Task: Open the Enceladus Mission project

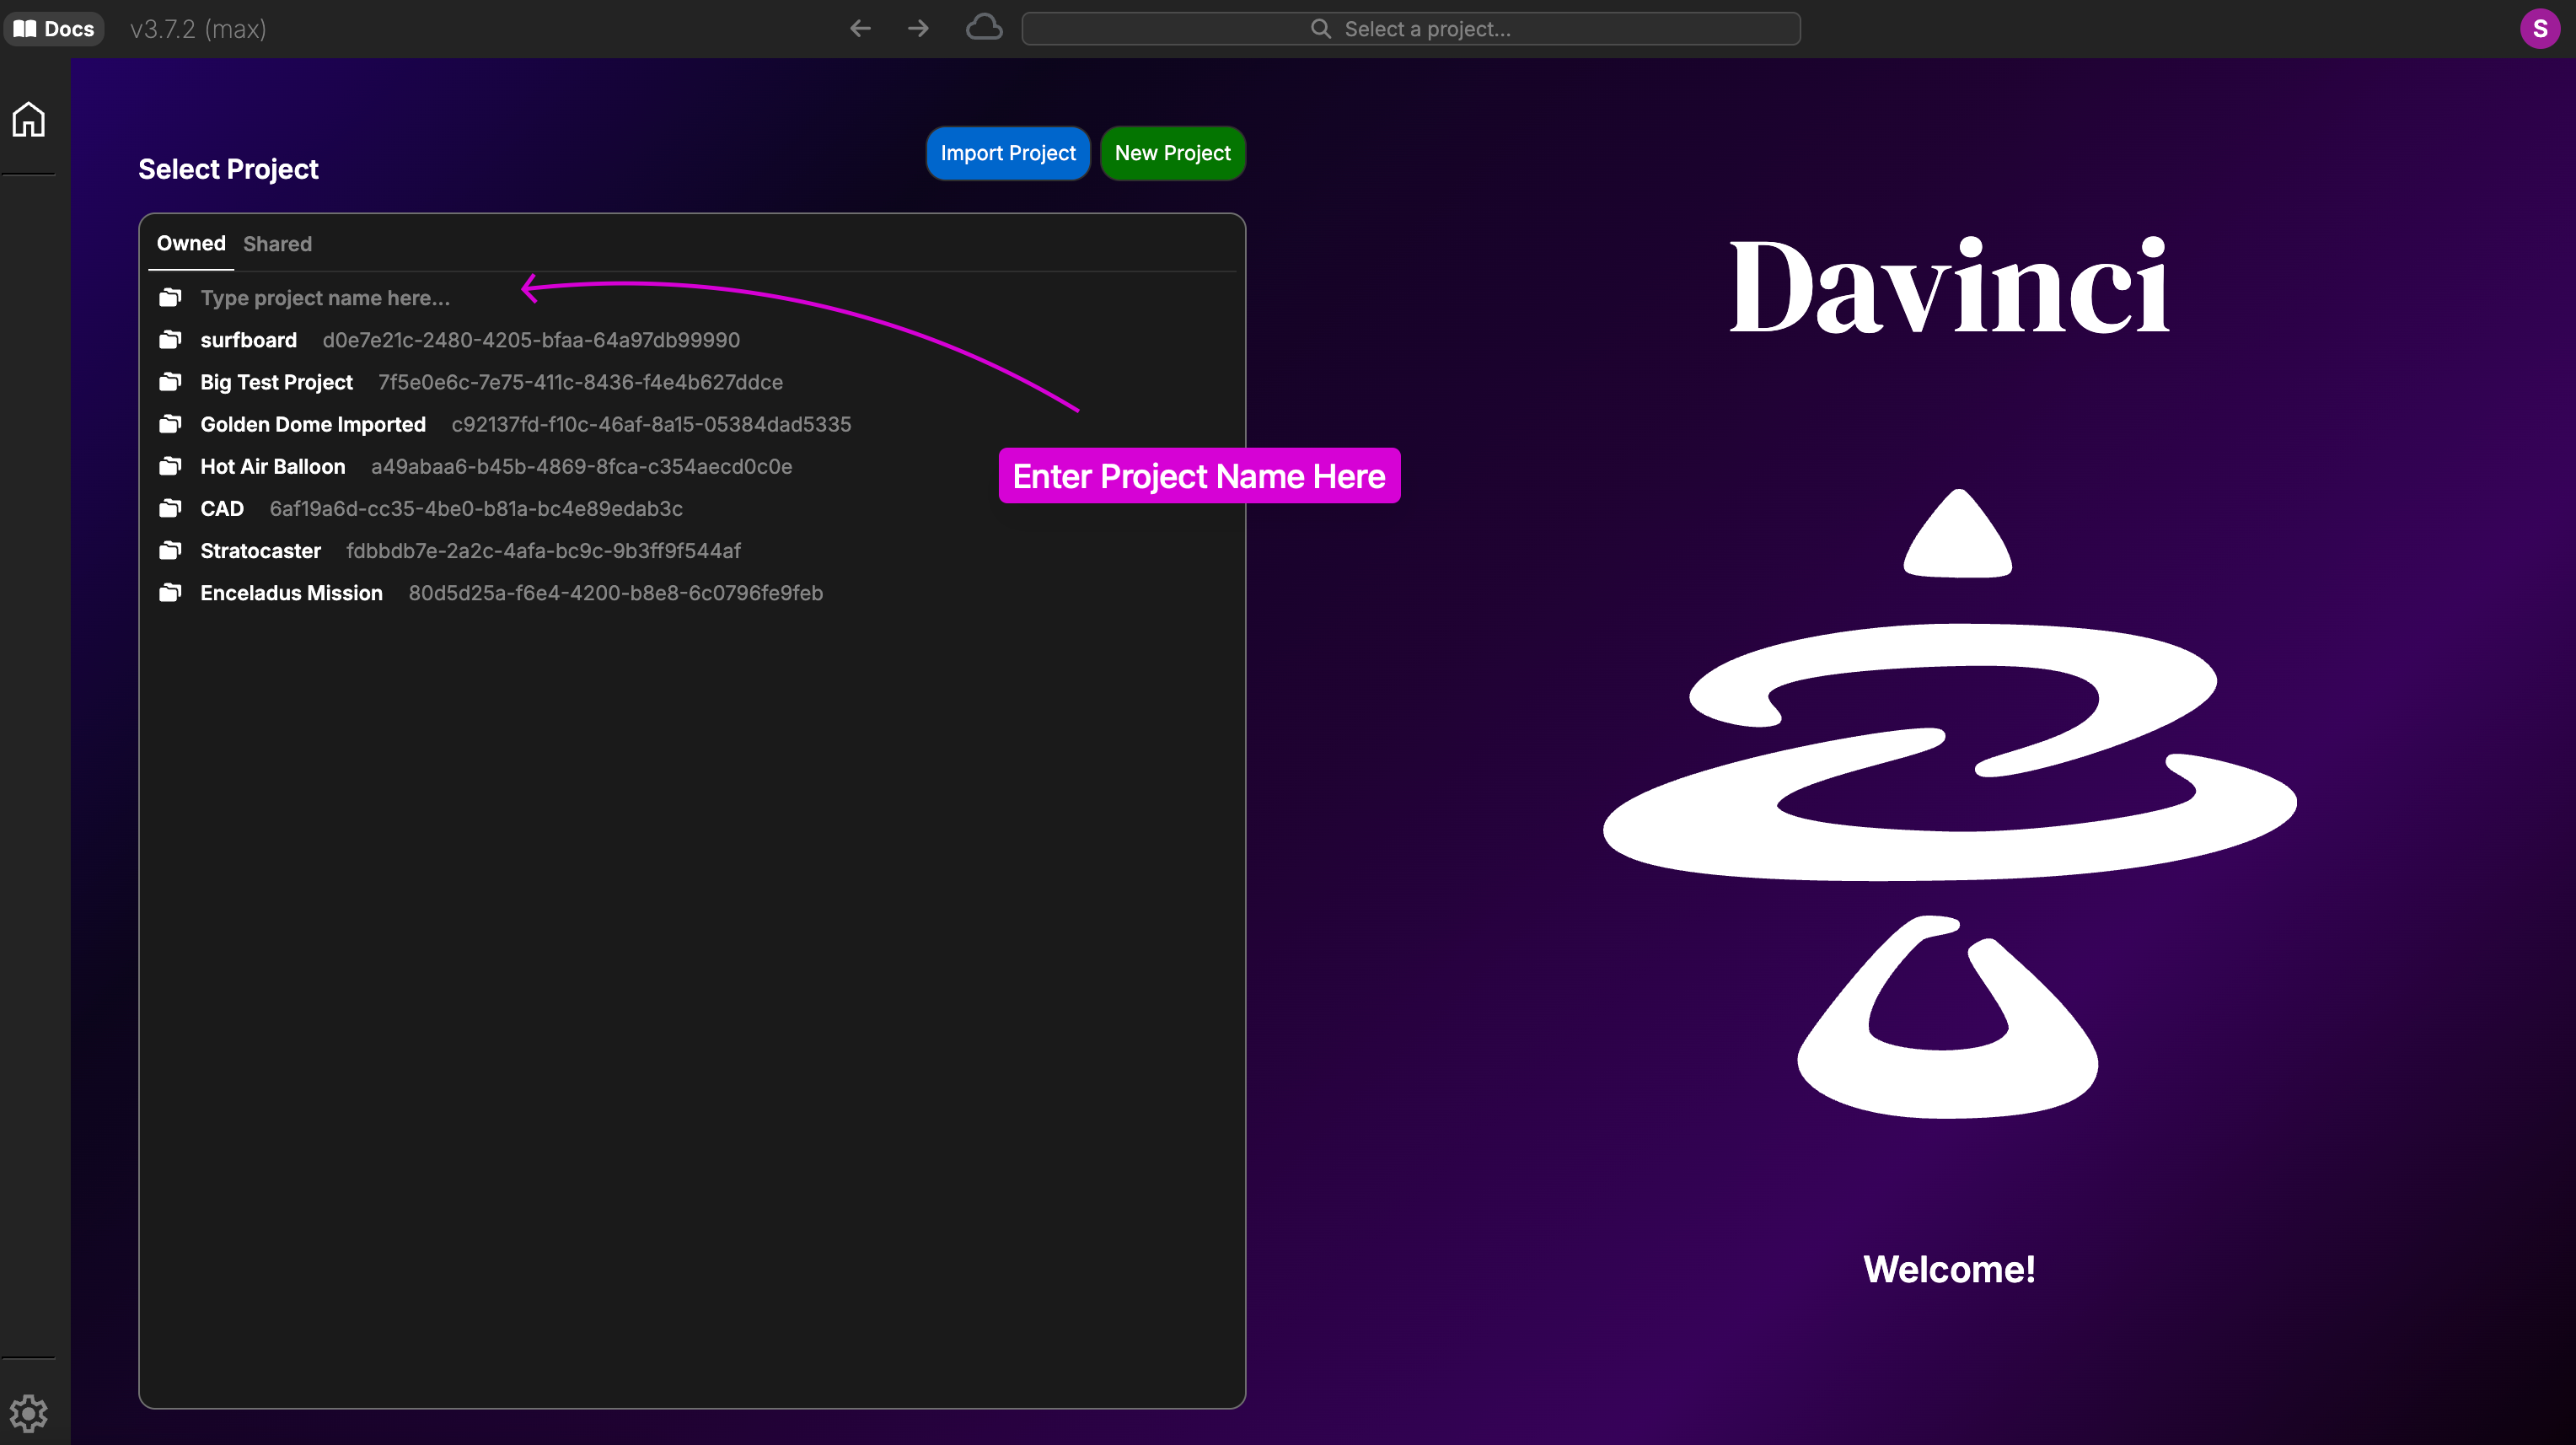Action: (x=291, y=593)
